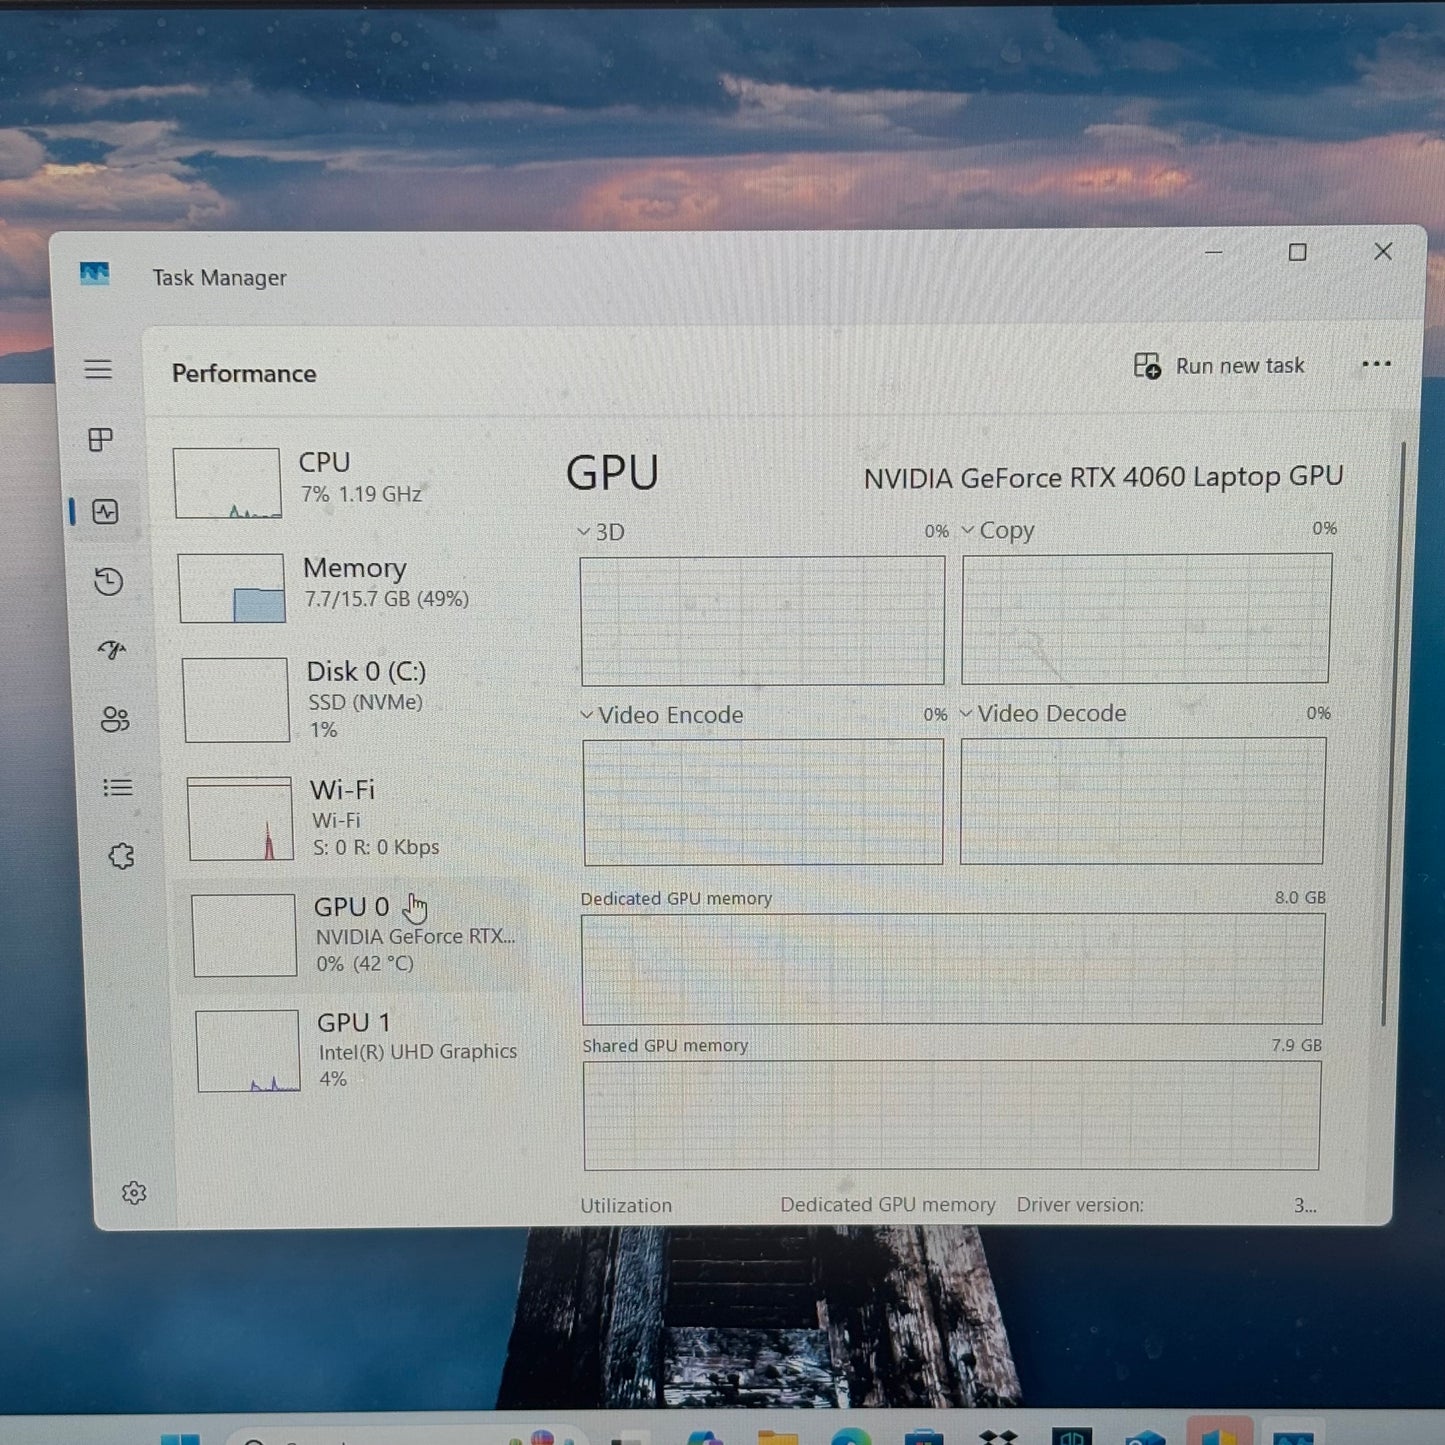Open the App history page
The height and width of the screenshot is (1445, 1445).
[x=106, y=581]
